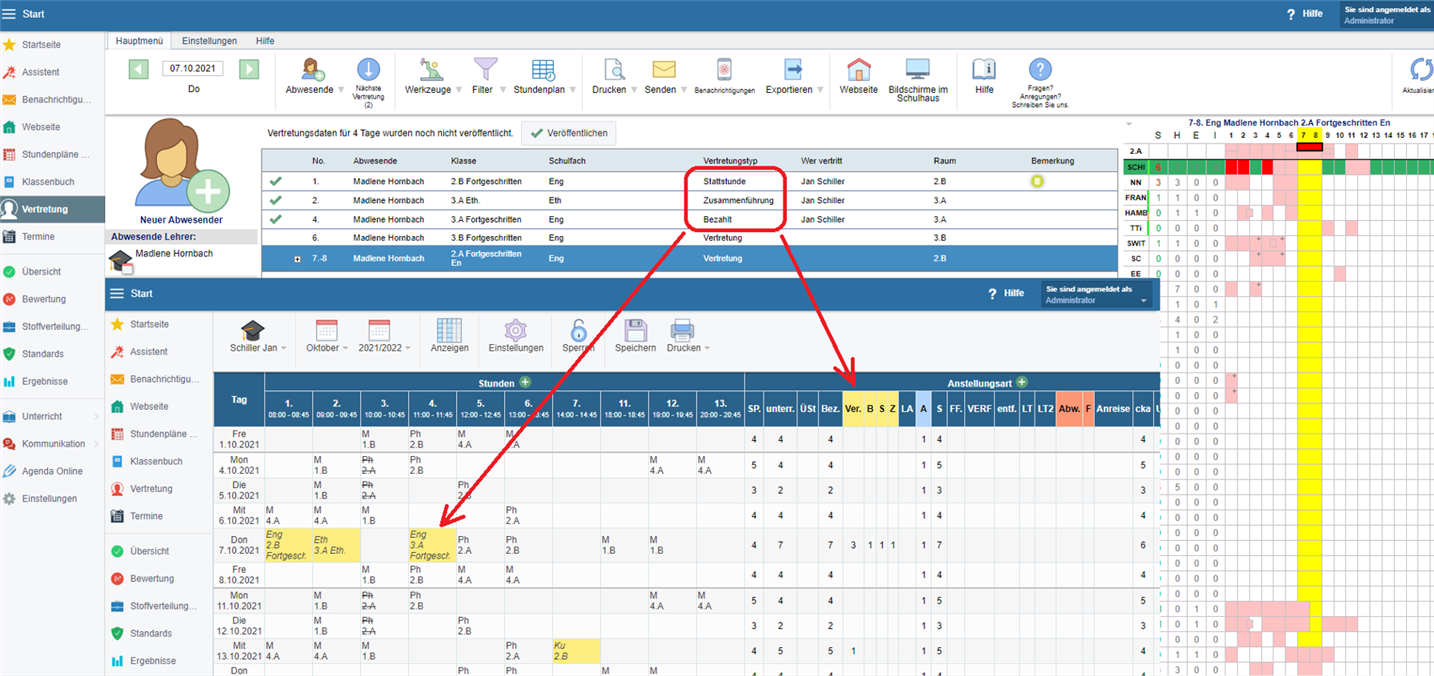Open the Abwesende toolbar icon
The image size is (1434, 676).
pyautogui.click(x=312, y=70)
